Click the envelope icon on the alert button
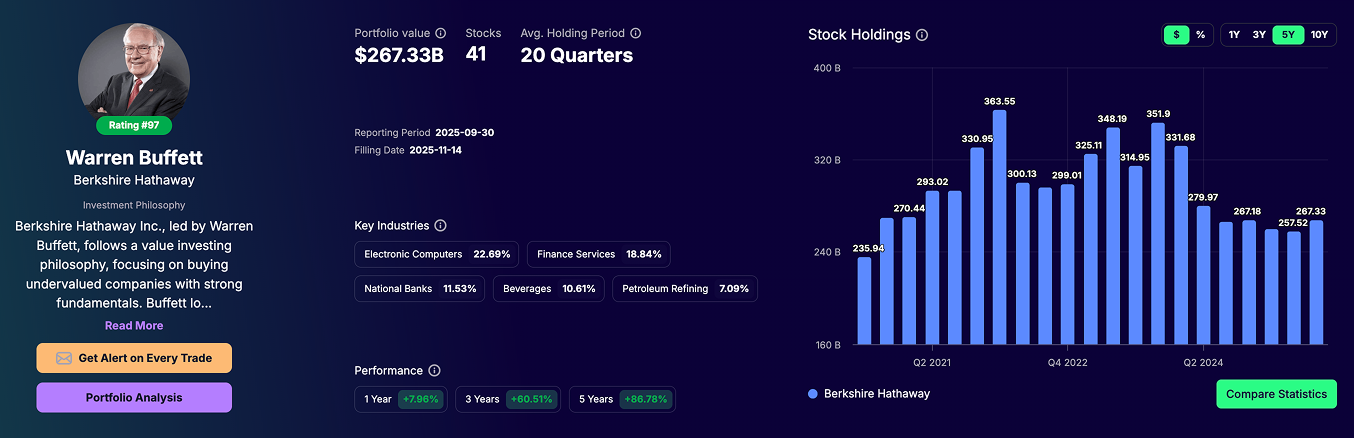The width and height of the screenshot is (1354, 438). pos(64,358)
